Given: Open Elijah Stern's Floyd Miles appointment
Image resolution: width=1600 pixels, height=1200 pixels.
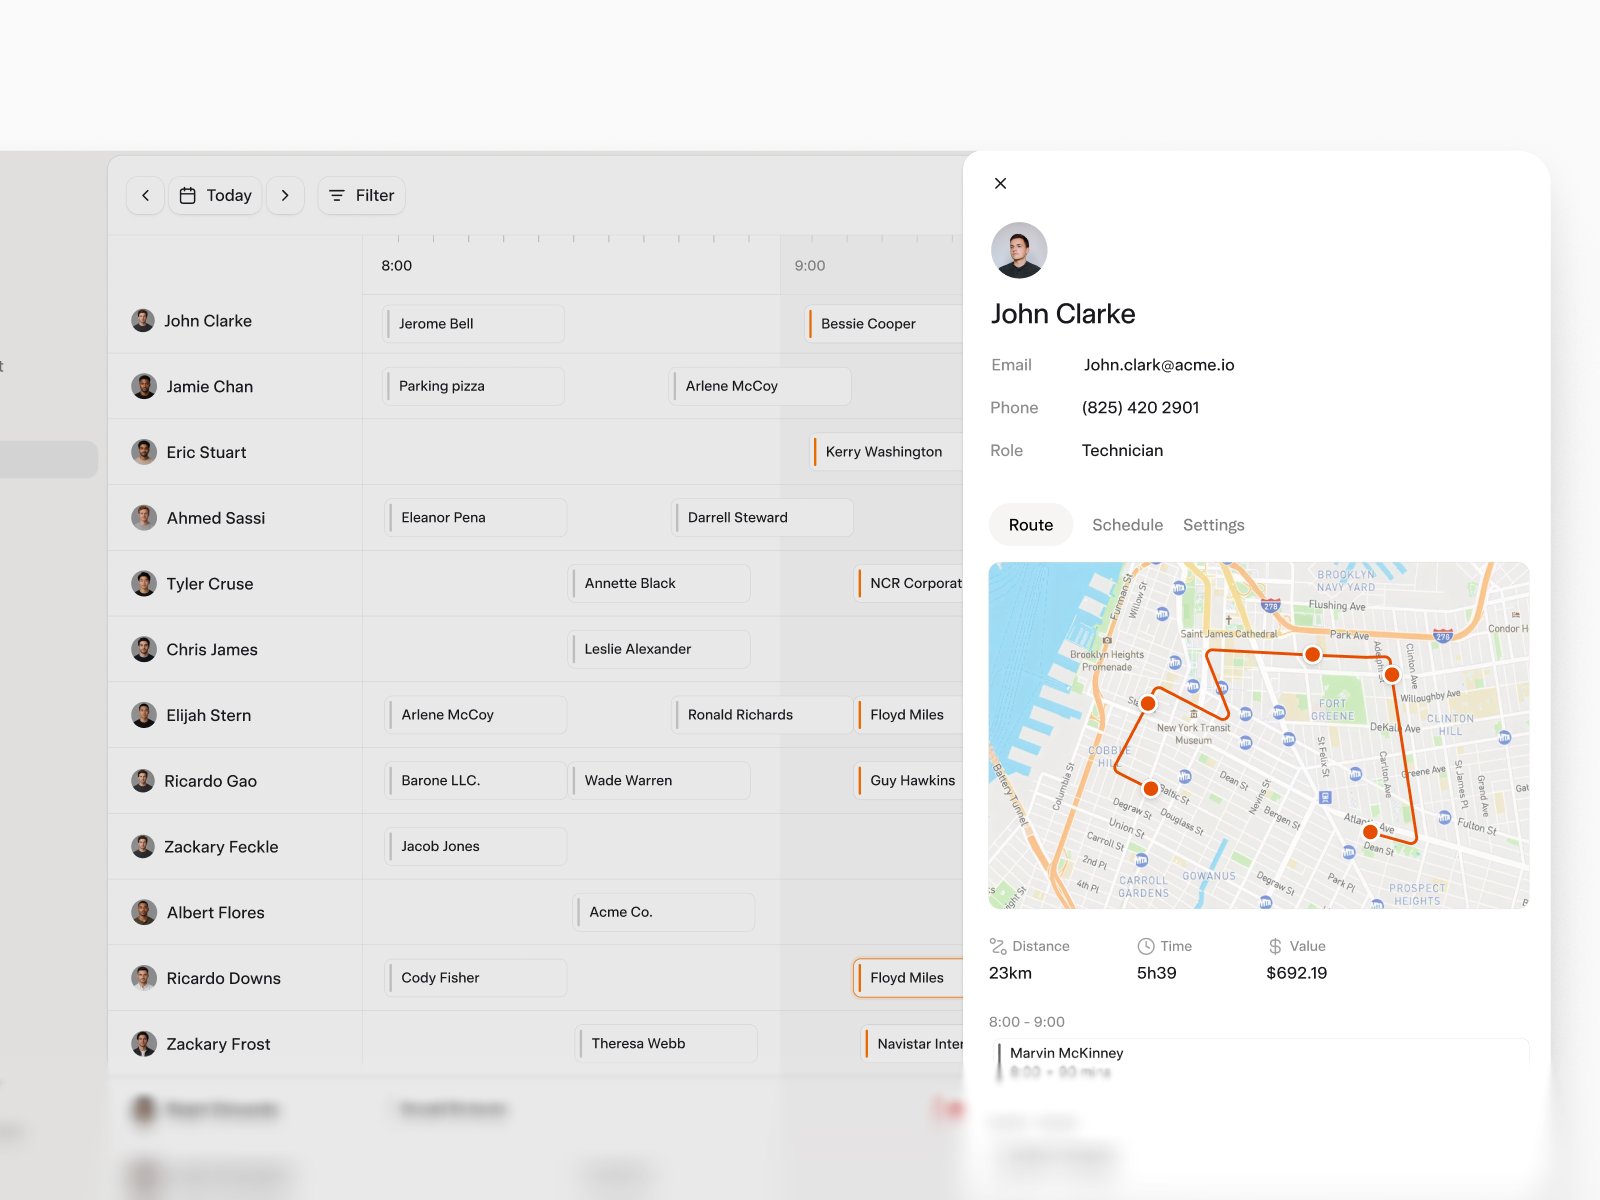Looking at the screenshot, I should 910,715.
